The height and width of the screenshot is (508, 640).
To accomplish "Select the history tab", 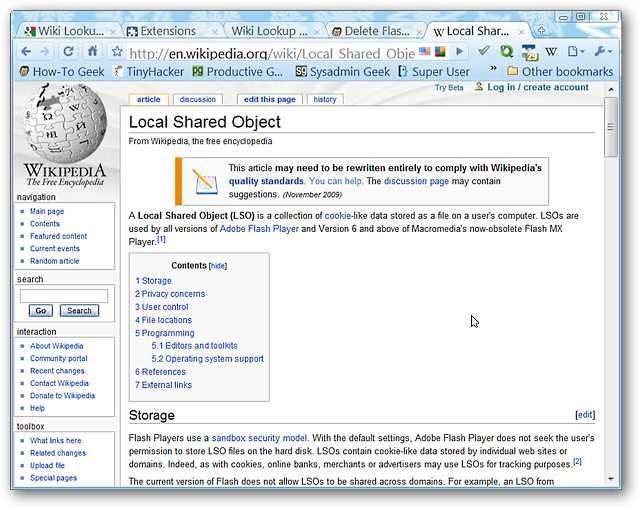I will (x=325, y=99).
